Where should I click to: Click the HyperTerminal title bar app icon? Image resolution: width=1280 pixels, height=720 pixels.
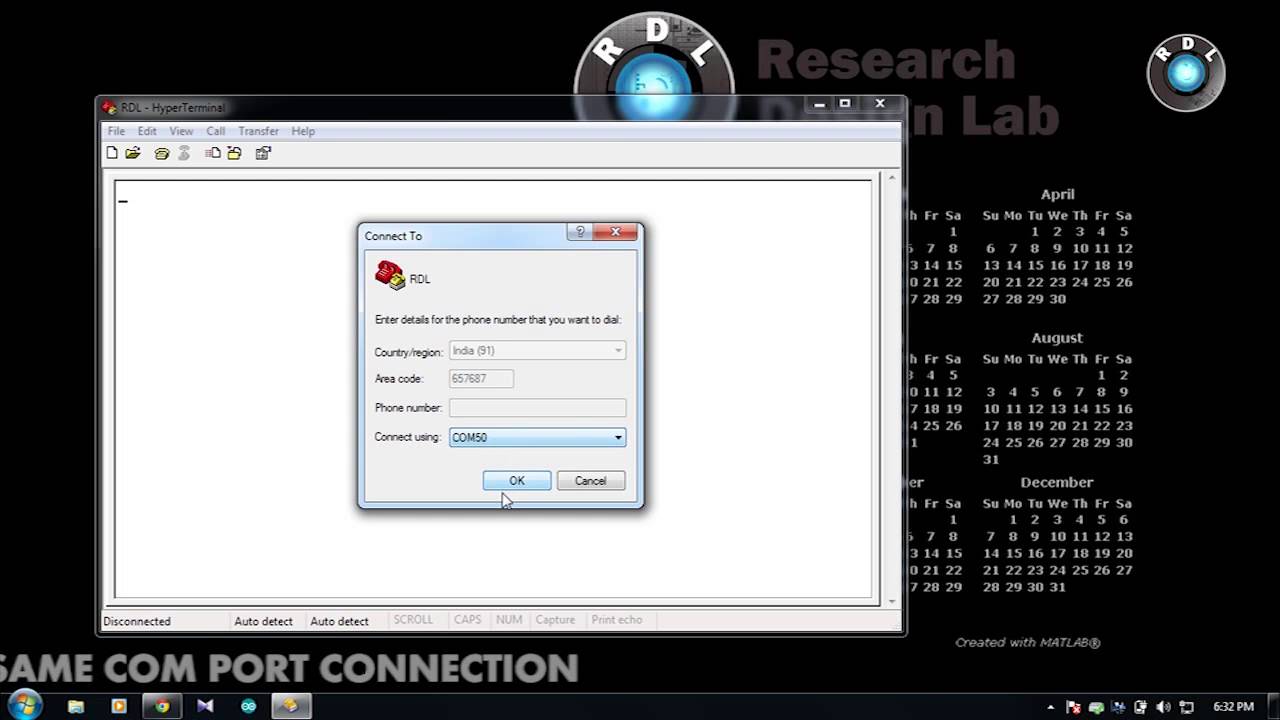(x=109, y=107)
